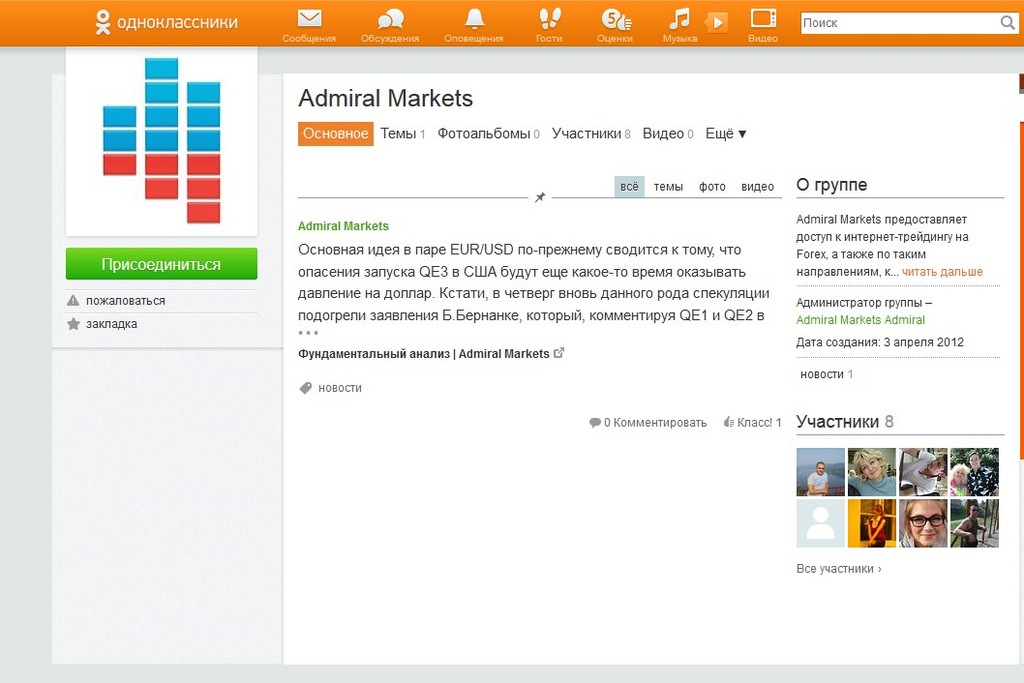The height and width of the screenshot is (683, 1024).
Task: Open Admiral Markets post author link
Action: tap(343, 226)
